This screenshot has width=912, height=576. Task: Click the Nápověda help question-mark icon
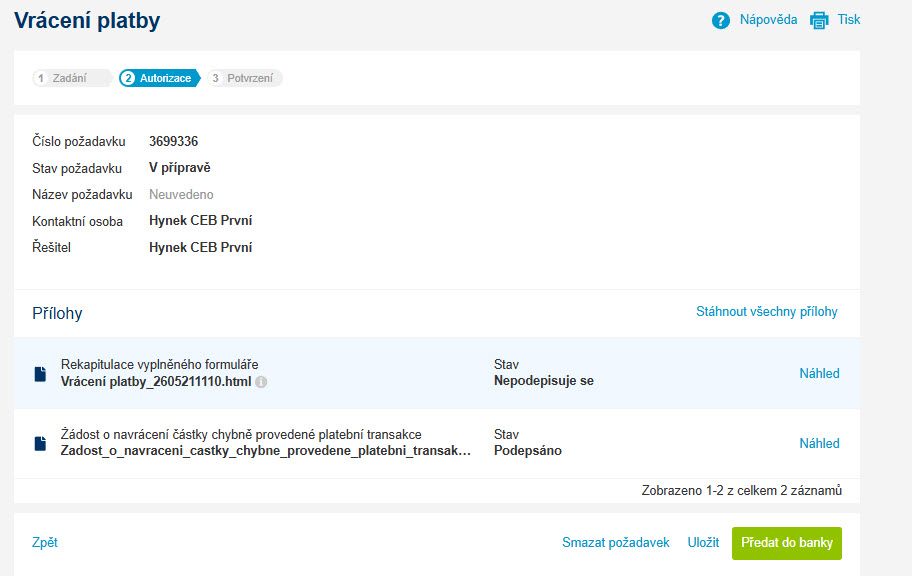point(721,20)
